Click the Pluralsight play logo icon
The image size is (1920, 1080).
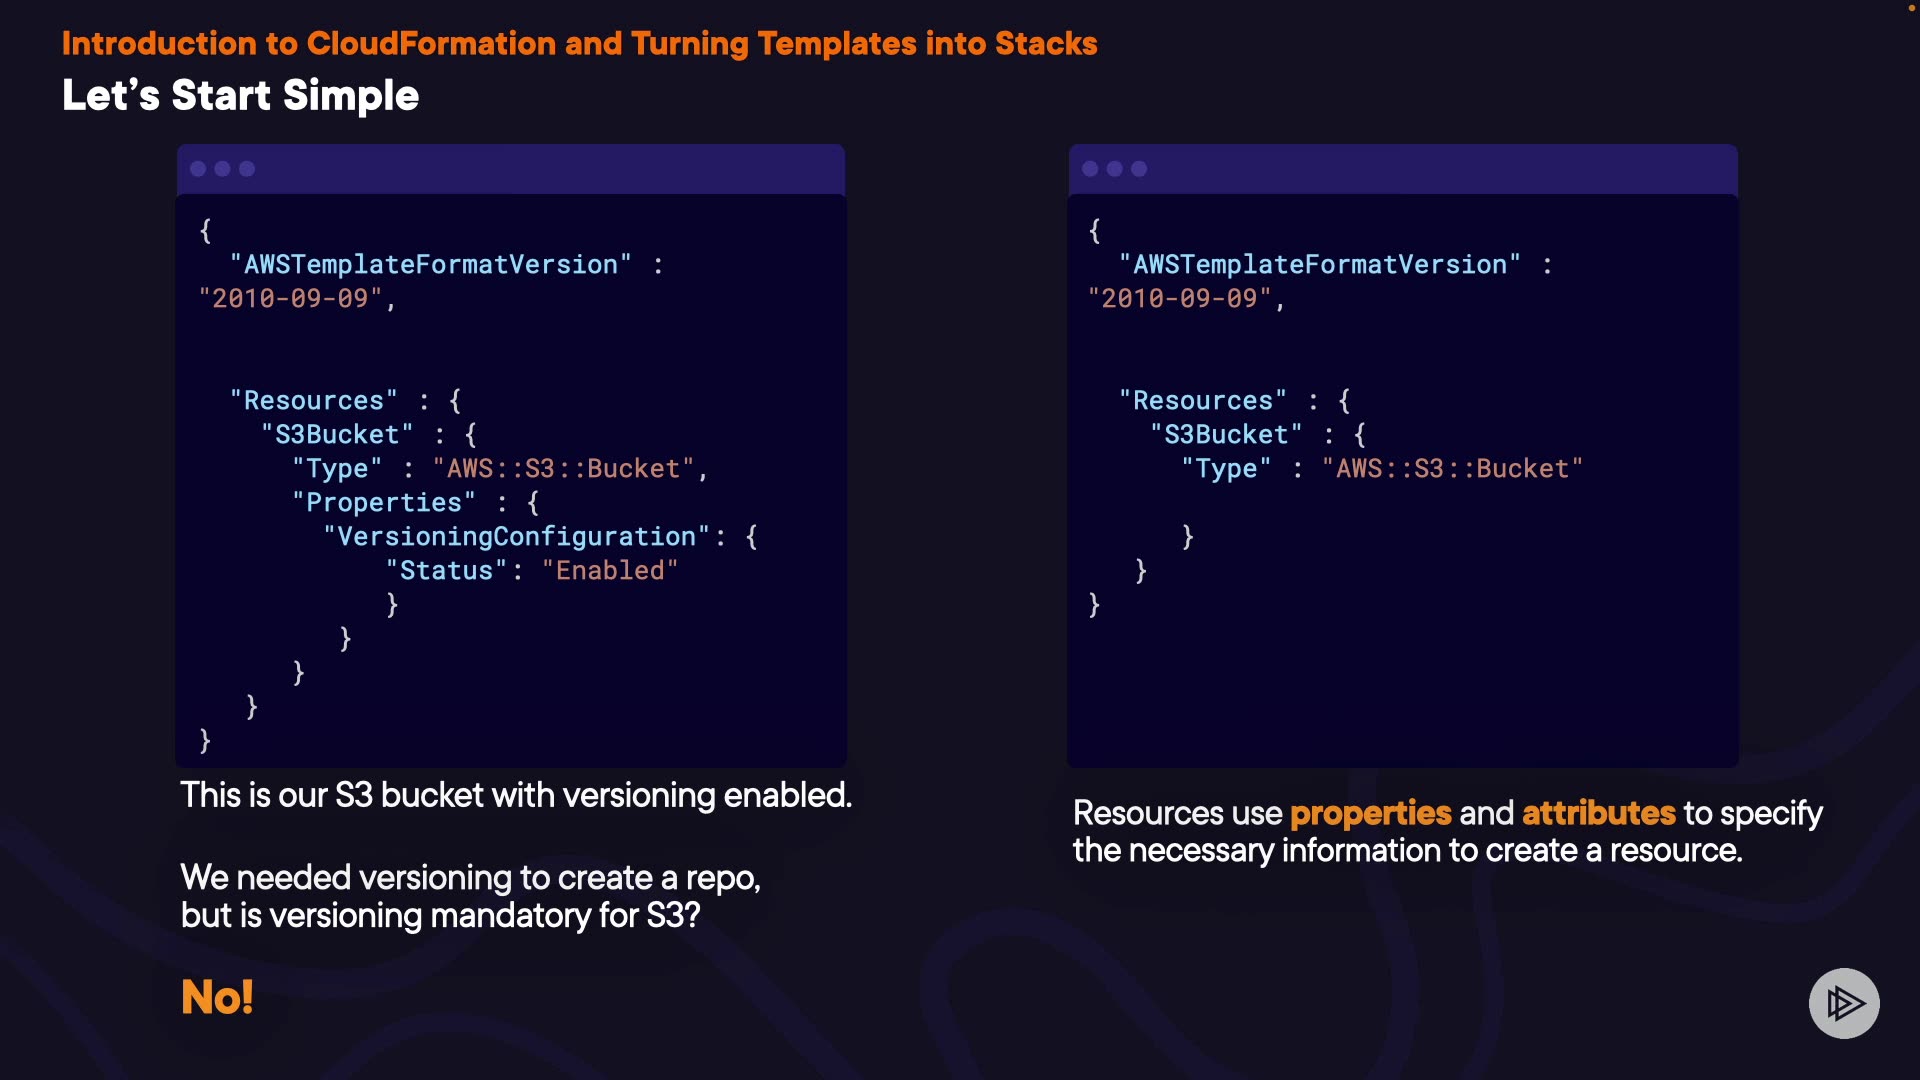pos(1843,1003)
